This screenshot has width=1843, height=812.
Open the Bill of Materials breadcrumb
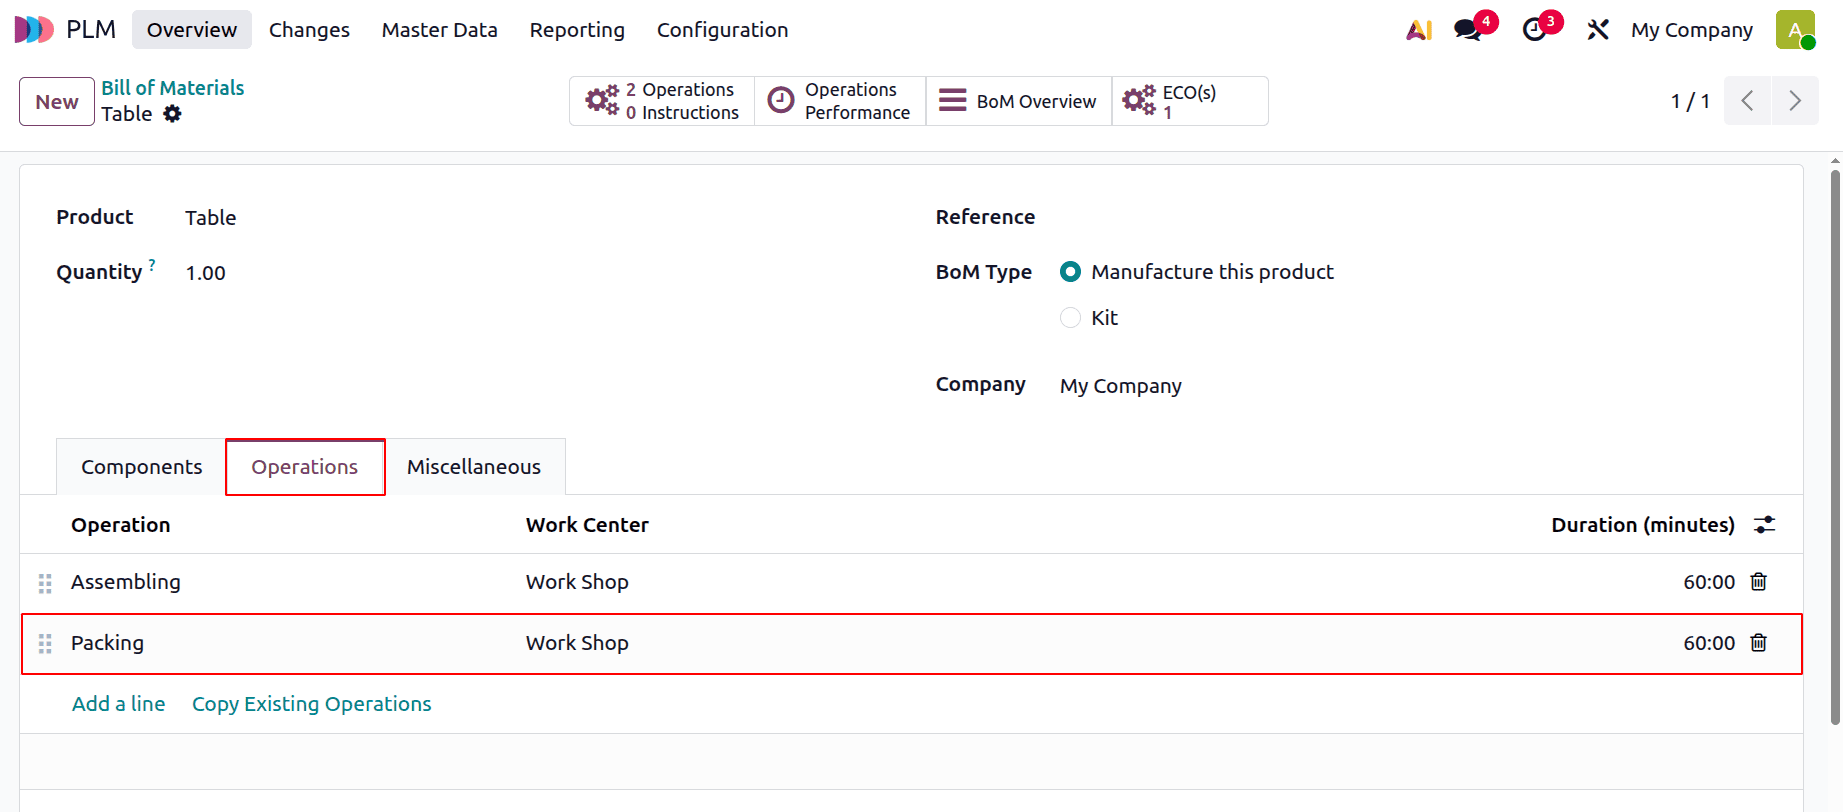tap(172, 88)
